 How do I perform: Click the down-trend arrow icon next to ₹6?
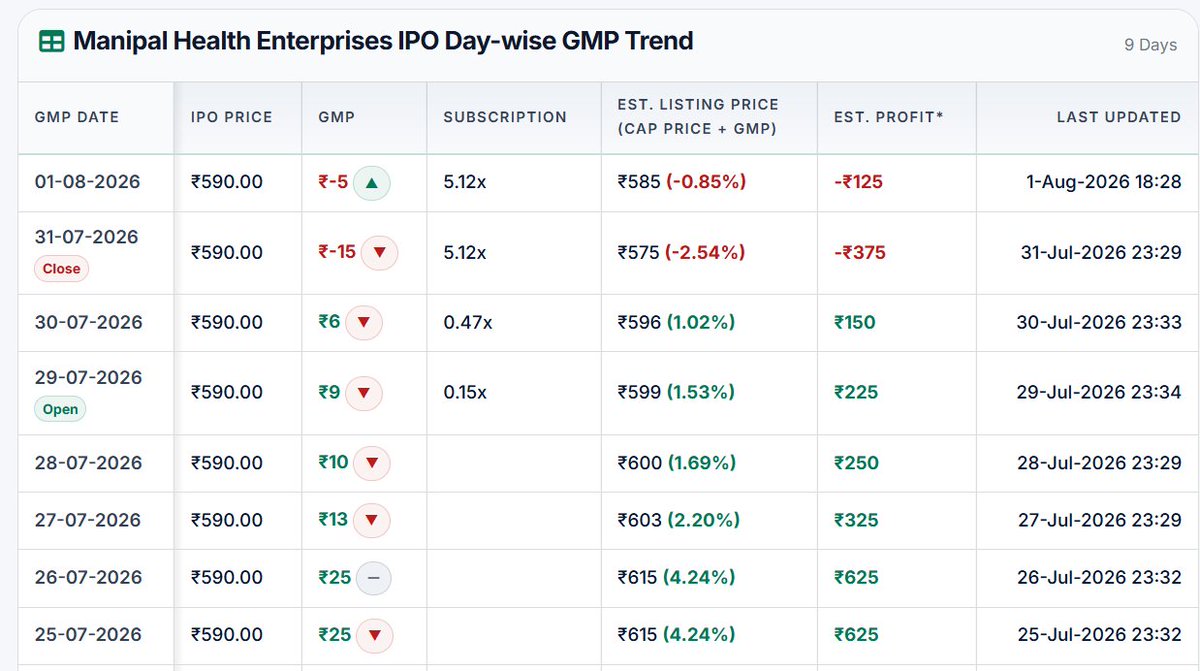click(x=364, y=323)
